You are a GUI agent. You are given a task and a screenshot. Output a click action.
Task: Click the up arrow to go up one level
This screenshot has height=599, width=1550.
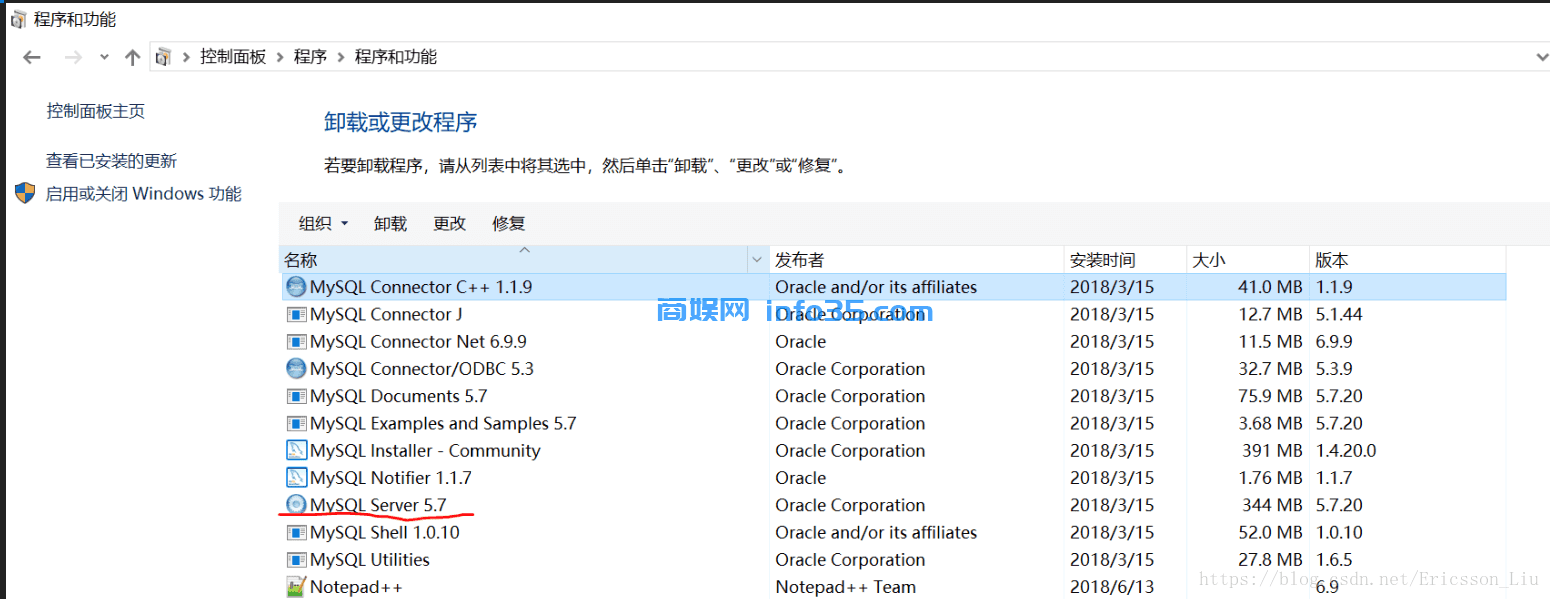pos(133,57)
